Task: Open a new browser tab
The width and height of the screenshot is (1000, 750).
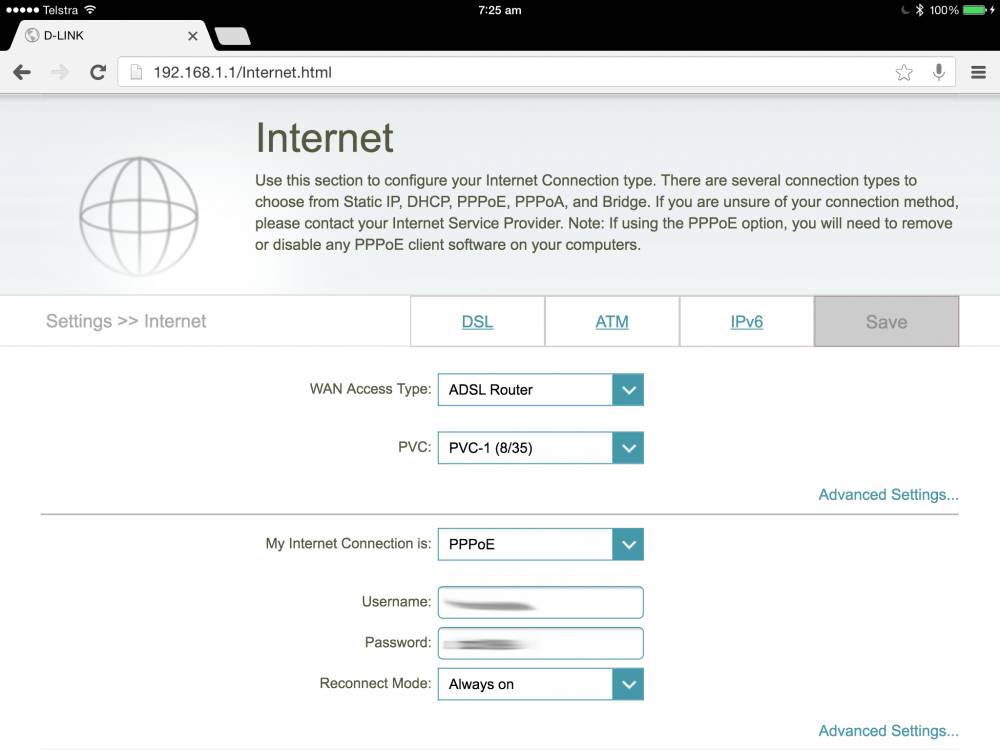Action: (x=233, y=36)
